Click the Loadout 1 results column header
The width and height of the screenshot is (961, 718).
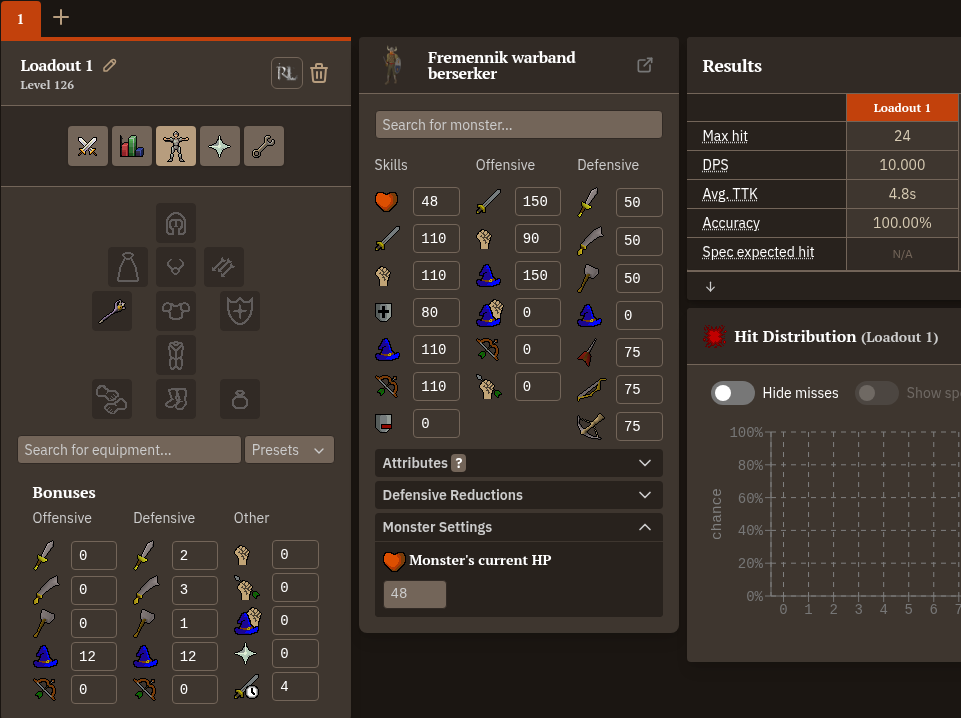pos(902,108)
